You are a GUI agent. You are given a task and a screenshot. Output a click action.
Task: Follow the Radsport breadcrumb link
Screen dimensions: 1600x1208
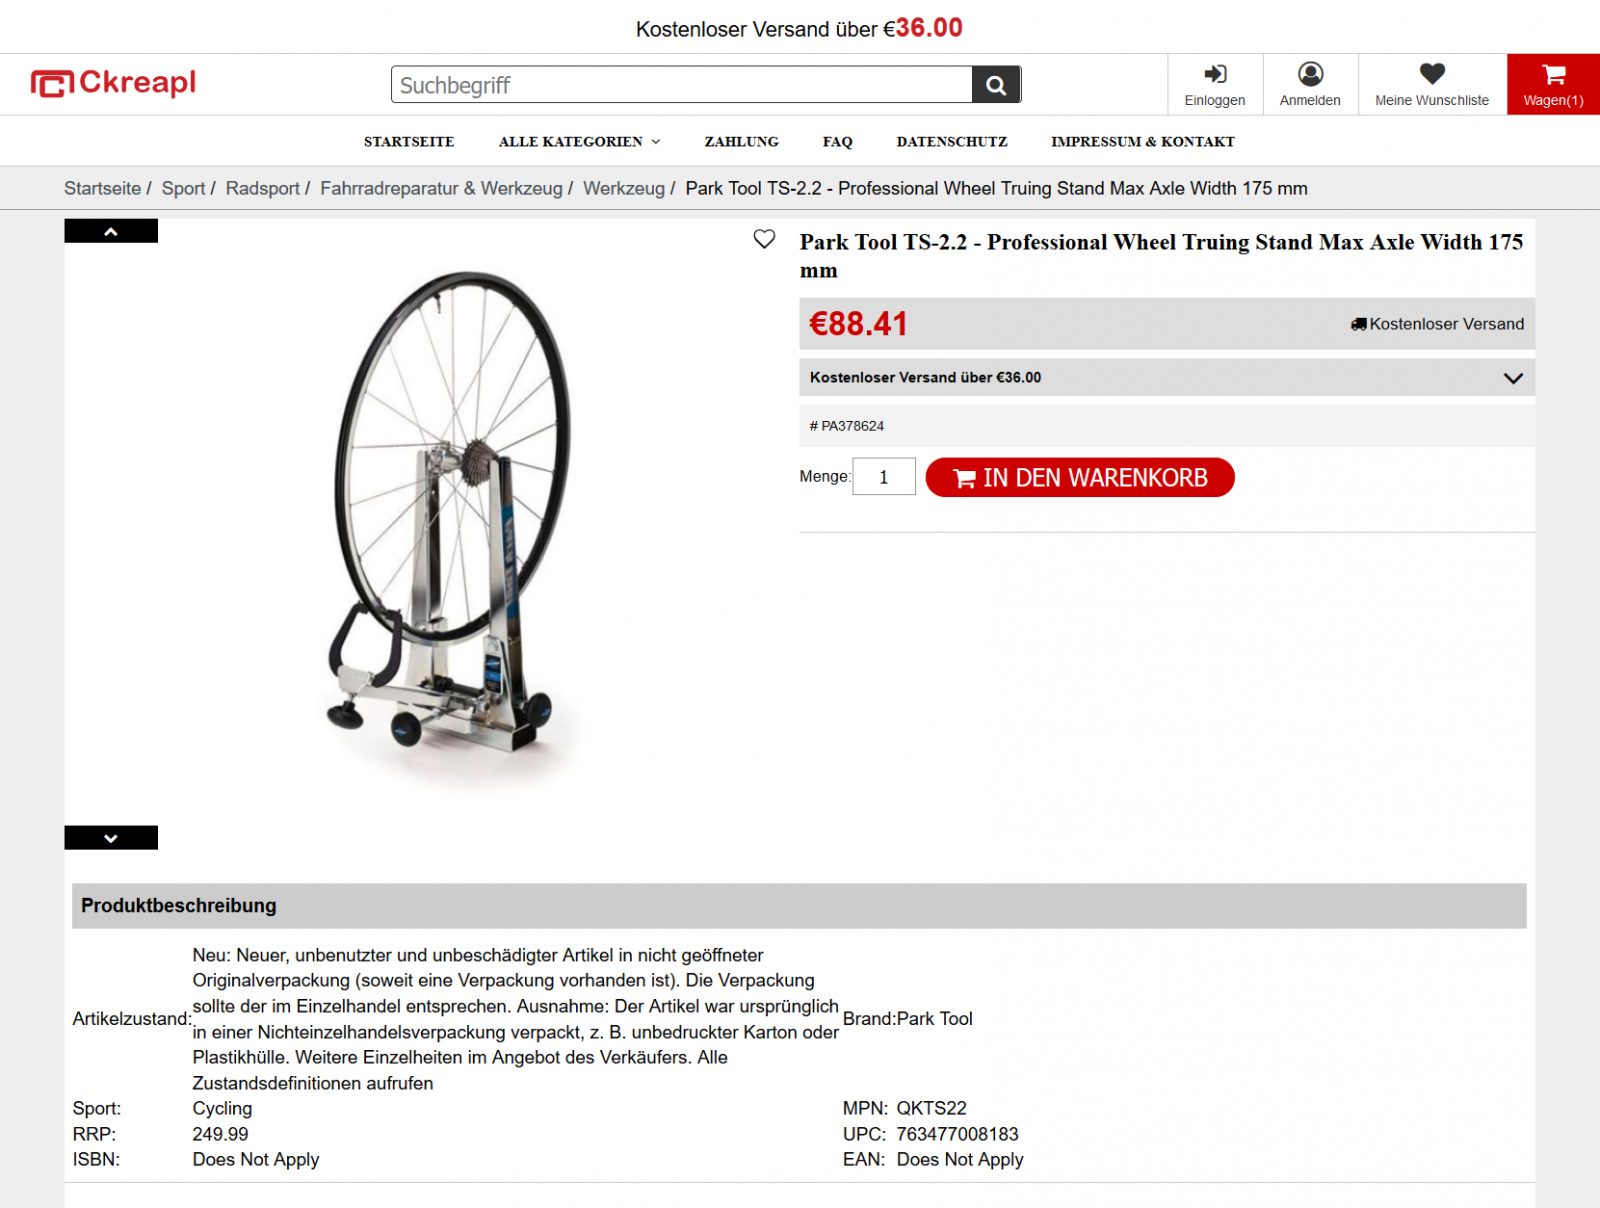point(262,189)
